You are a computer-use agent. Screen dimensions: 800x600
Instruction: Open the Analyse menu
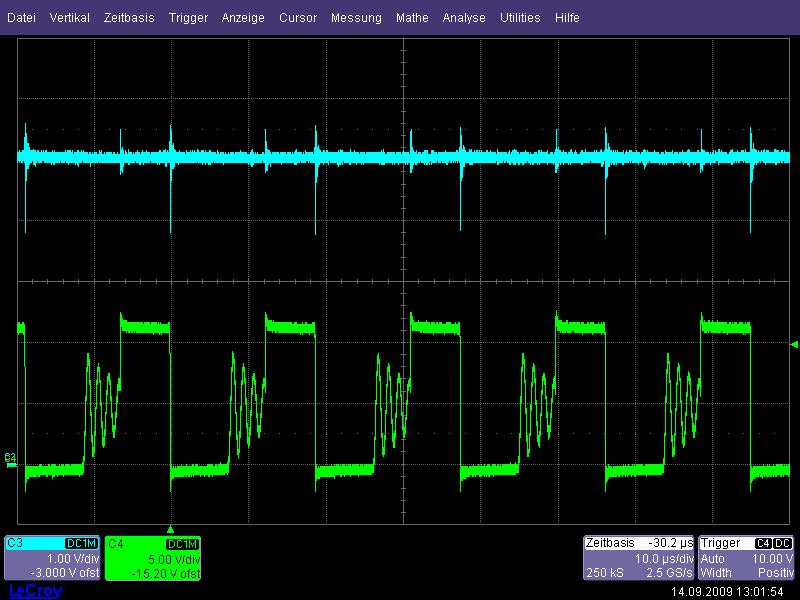pyautogui.click(x=464, y=18)
